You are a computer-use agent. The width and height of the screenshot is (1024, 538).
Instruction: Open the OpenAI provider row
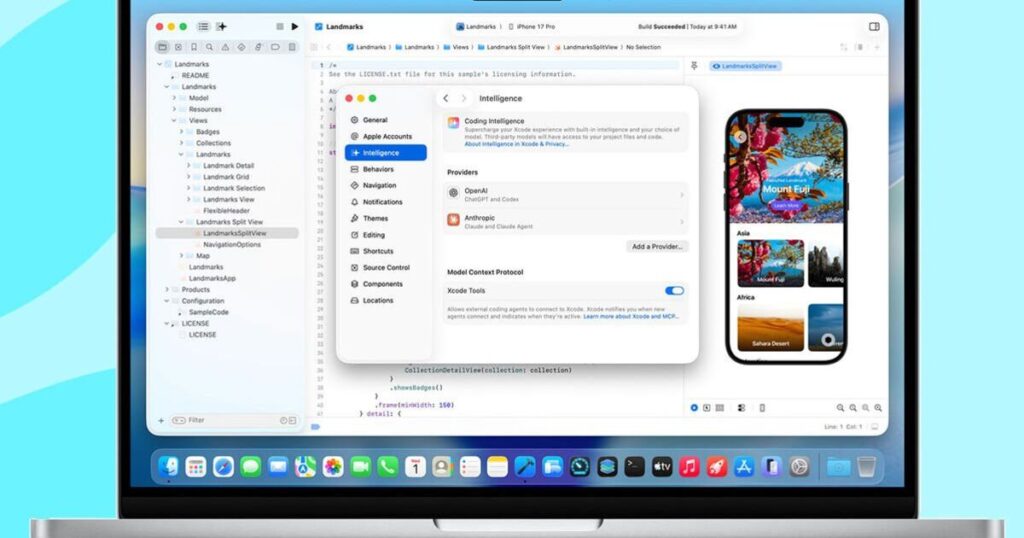point(565,195)
